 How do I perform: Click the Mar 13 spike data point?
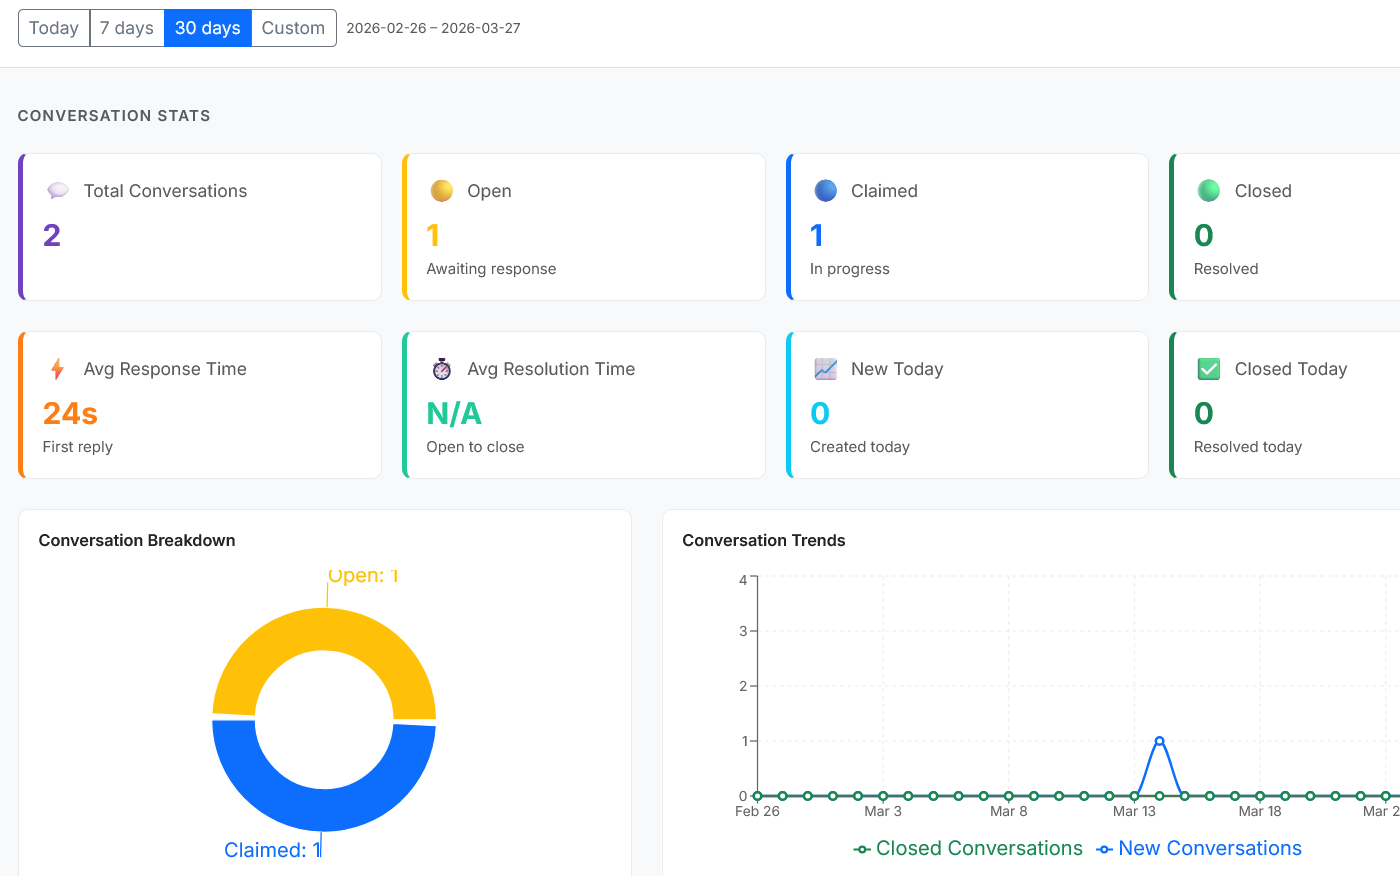(x=1159, y=741)
